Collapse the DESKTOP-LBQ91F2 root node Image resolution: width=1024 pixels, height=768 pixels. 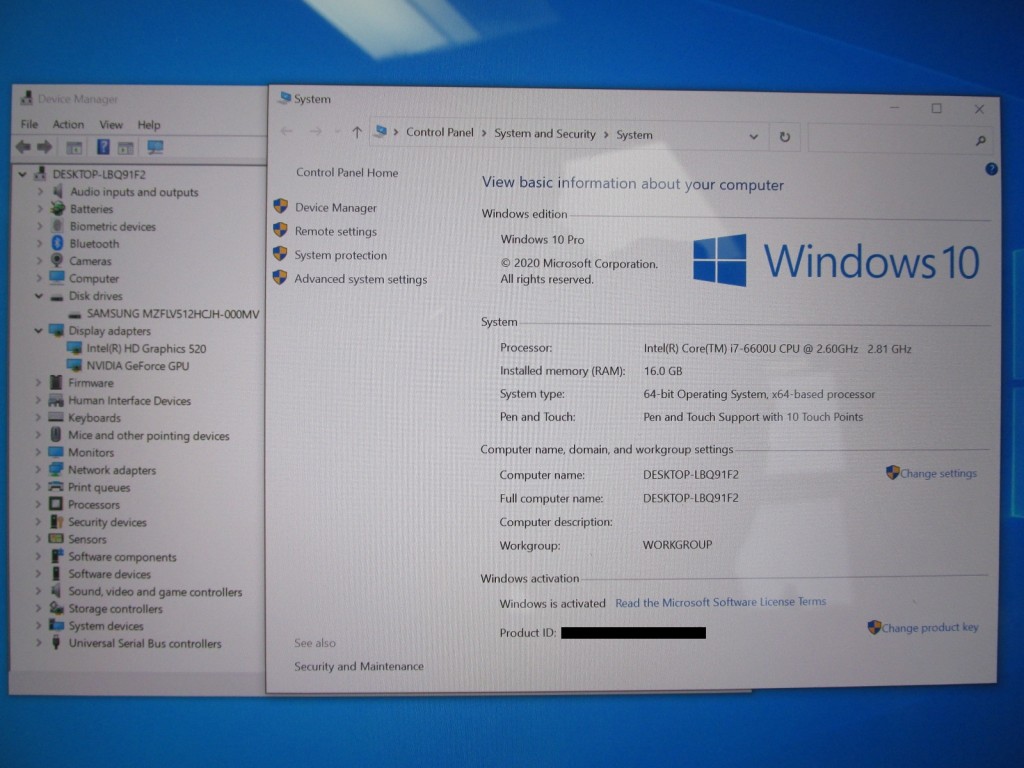(23, 174)
